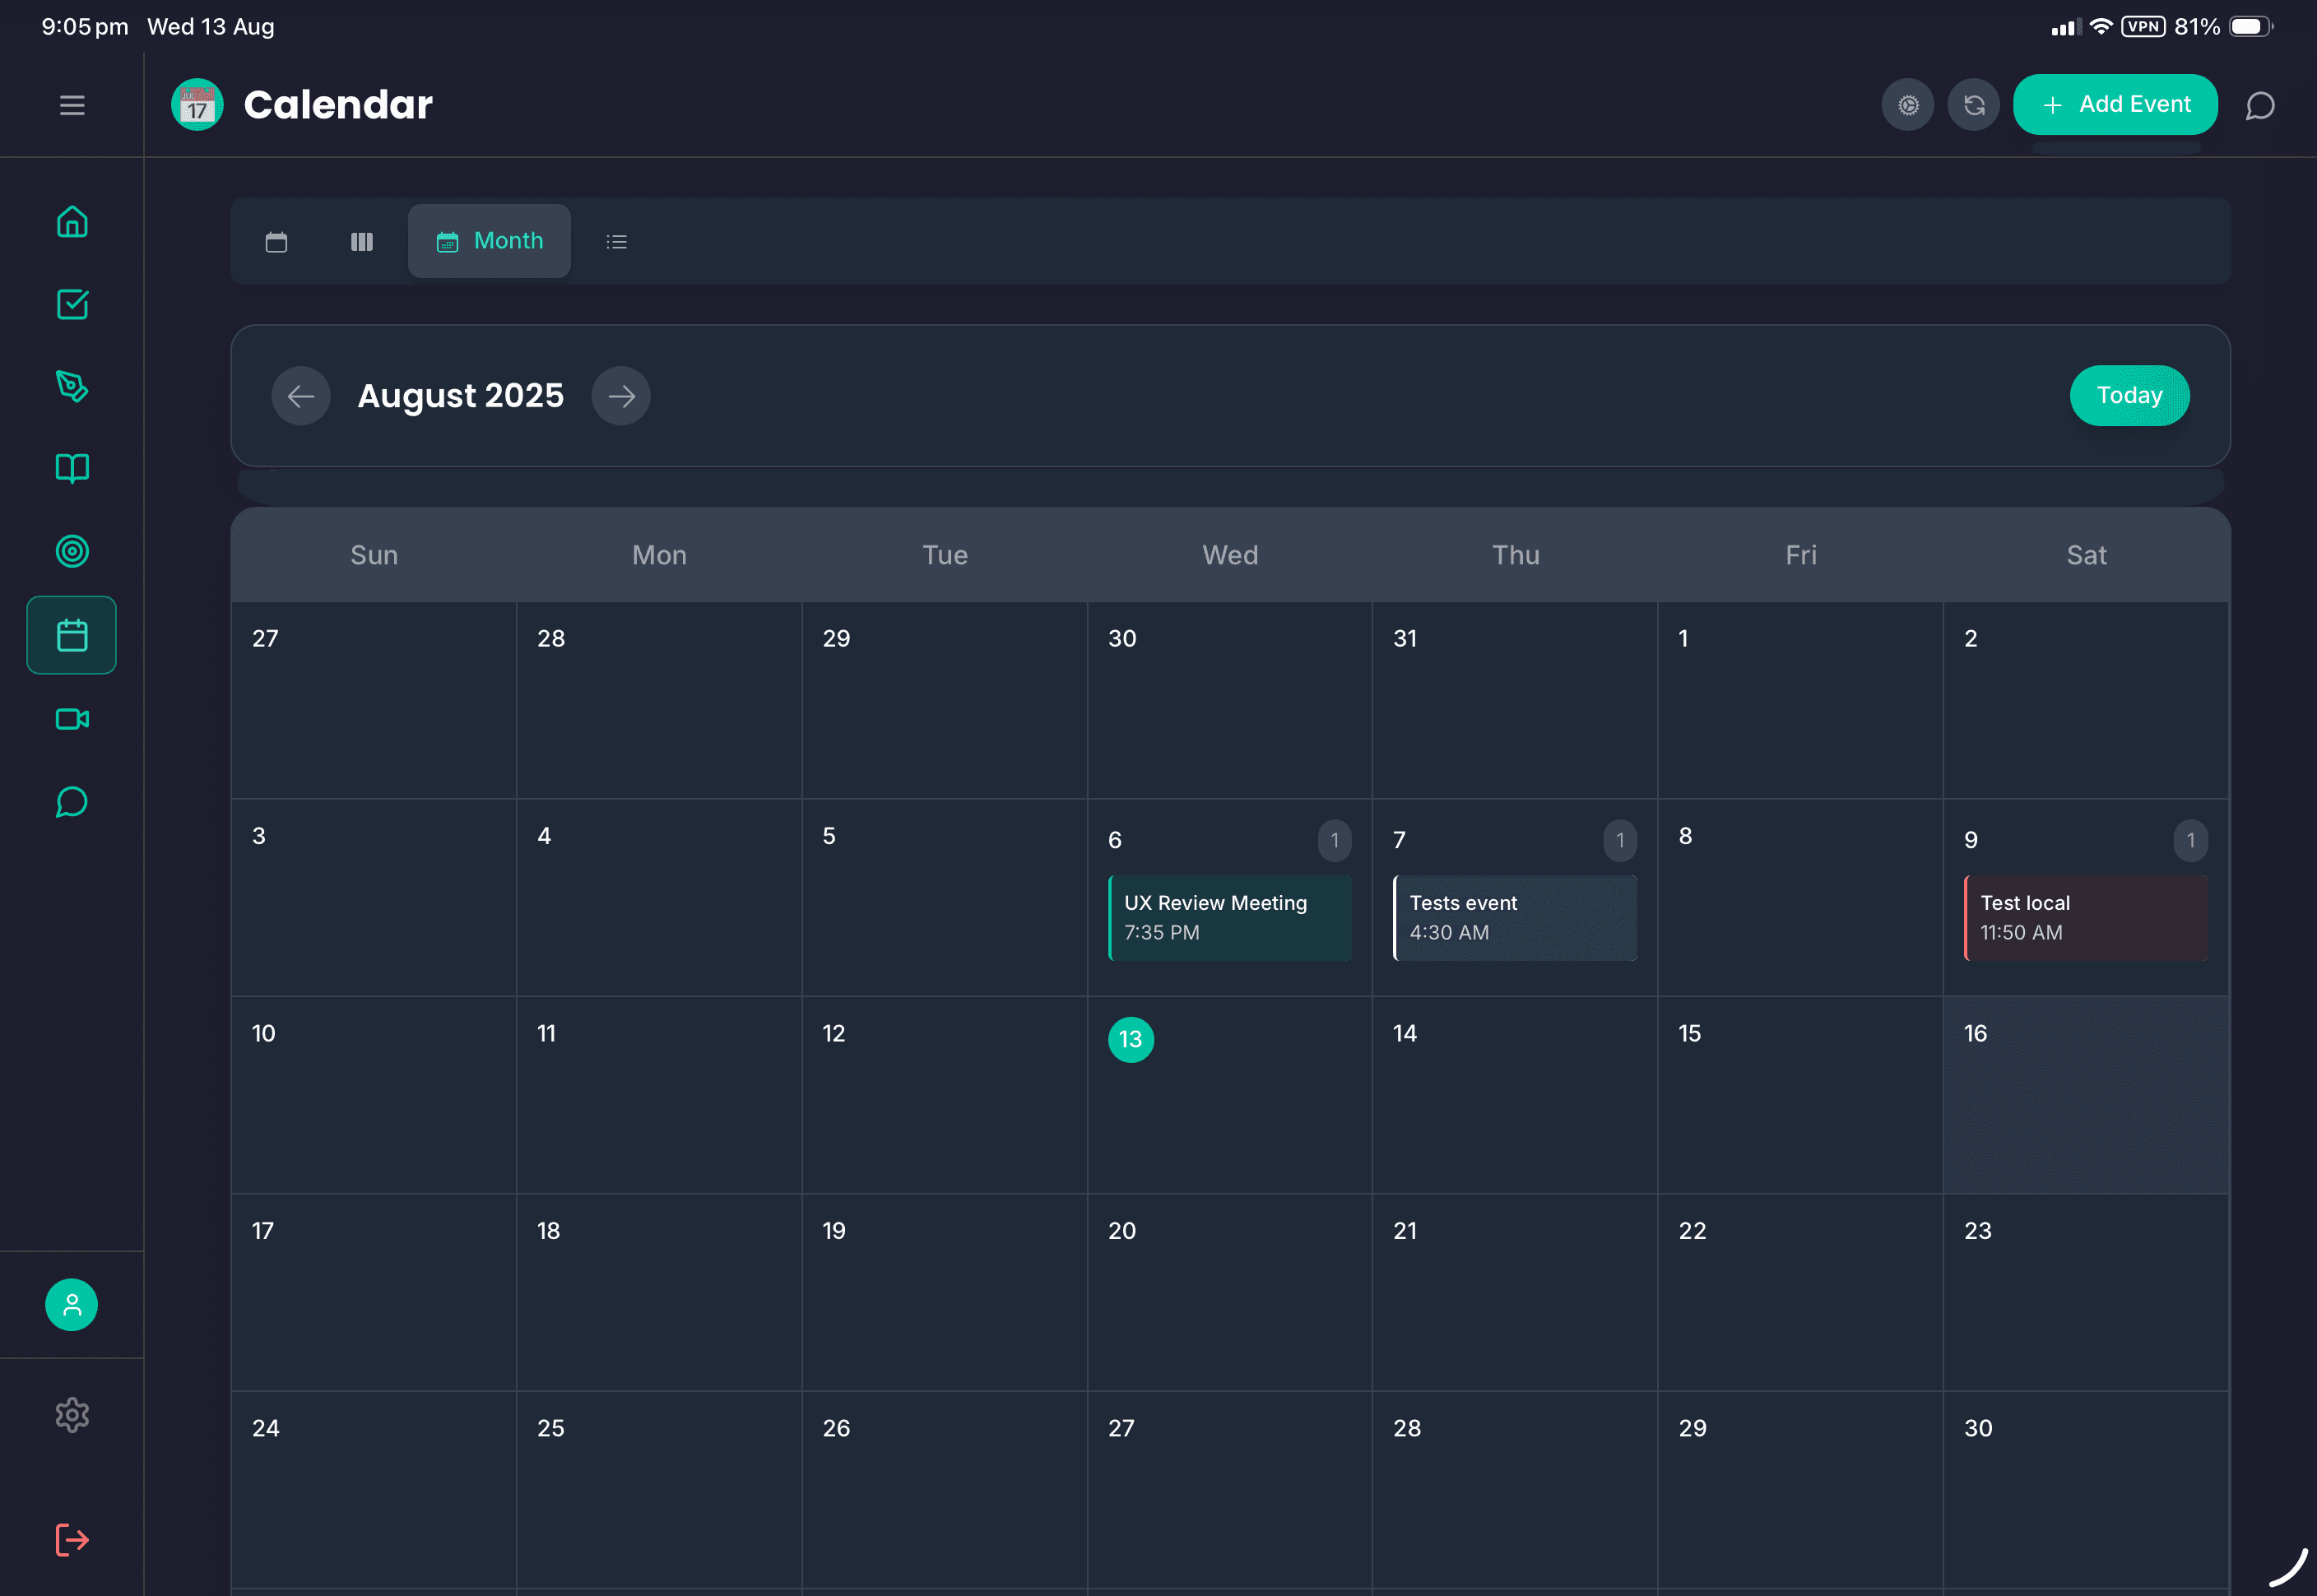Open the video meetings sidebar icon
This screenshot has height=1596, width=2317.
click(71, 718)
